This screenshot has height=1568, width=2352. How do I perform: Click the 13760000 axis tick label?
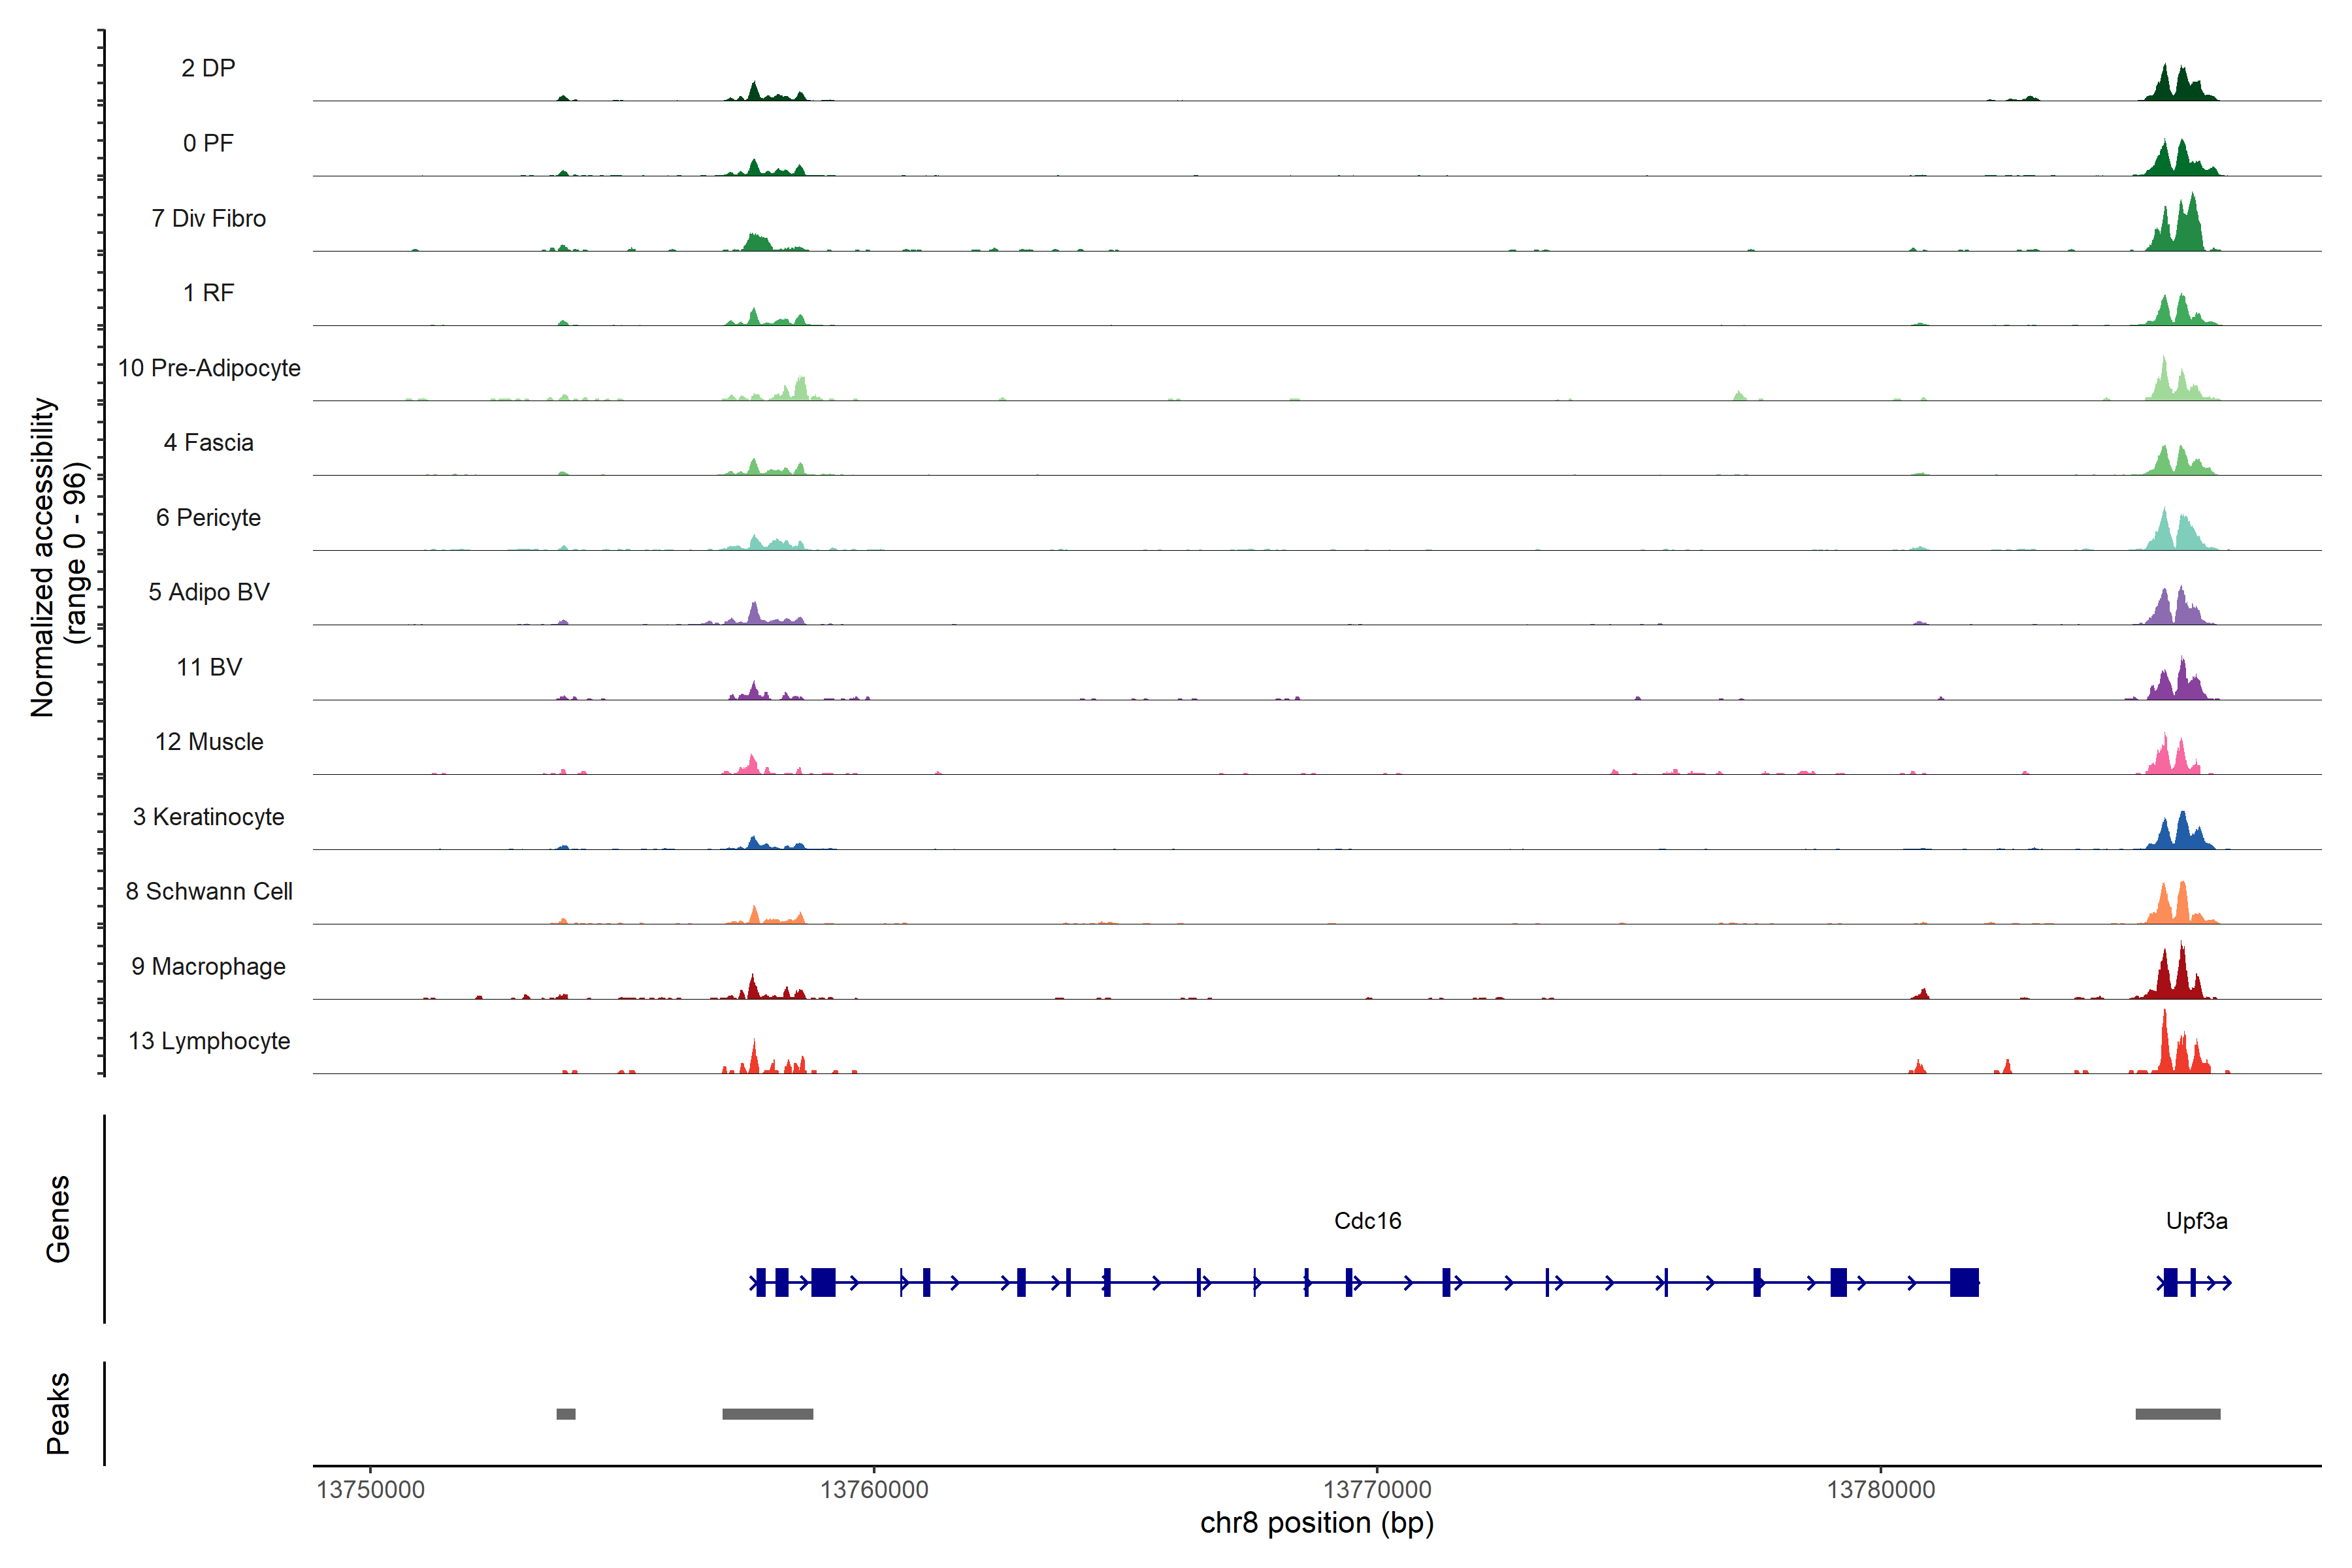point(874,1489)
